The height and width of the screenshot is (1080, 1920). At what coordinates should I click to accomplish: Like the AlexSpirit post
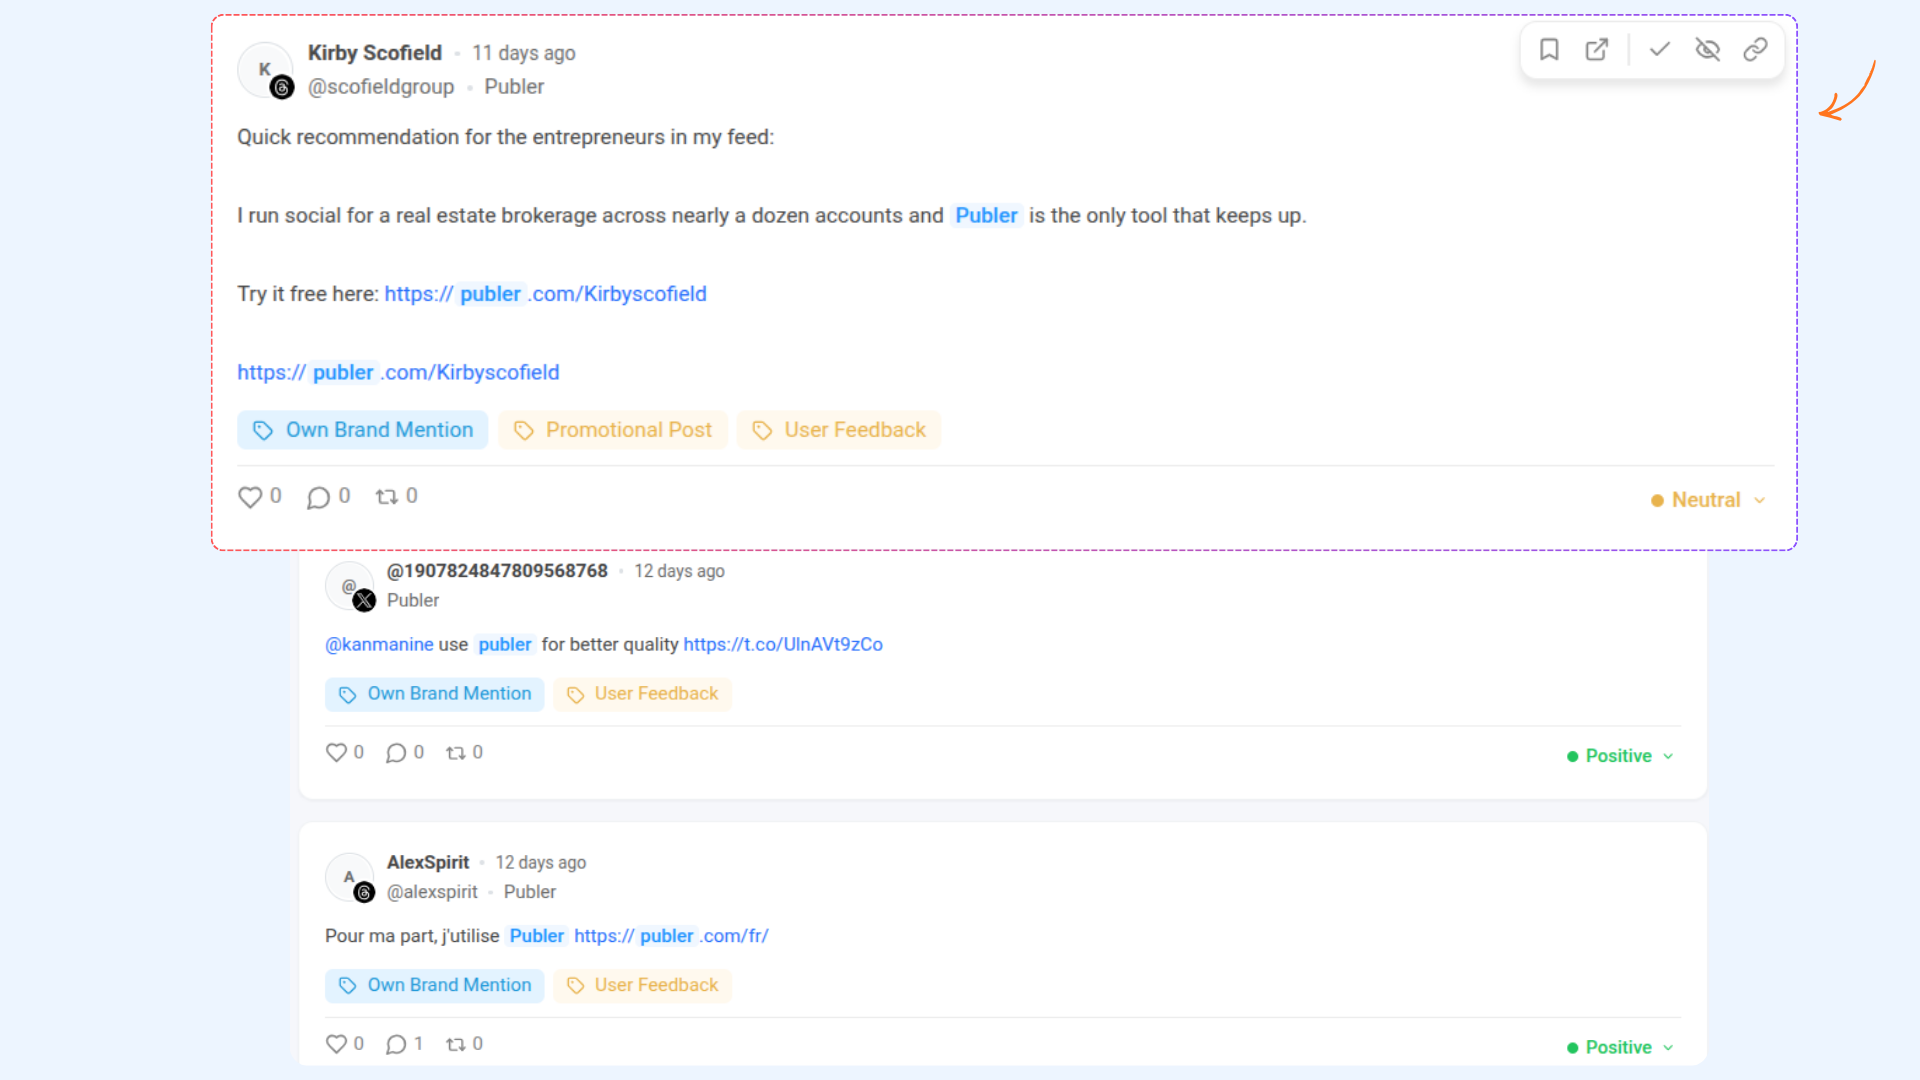click(x=336, y=1044)
